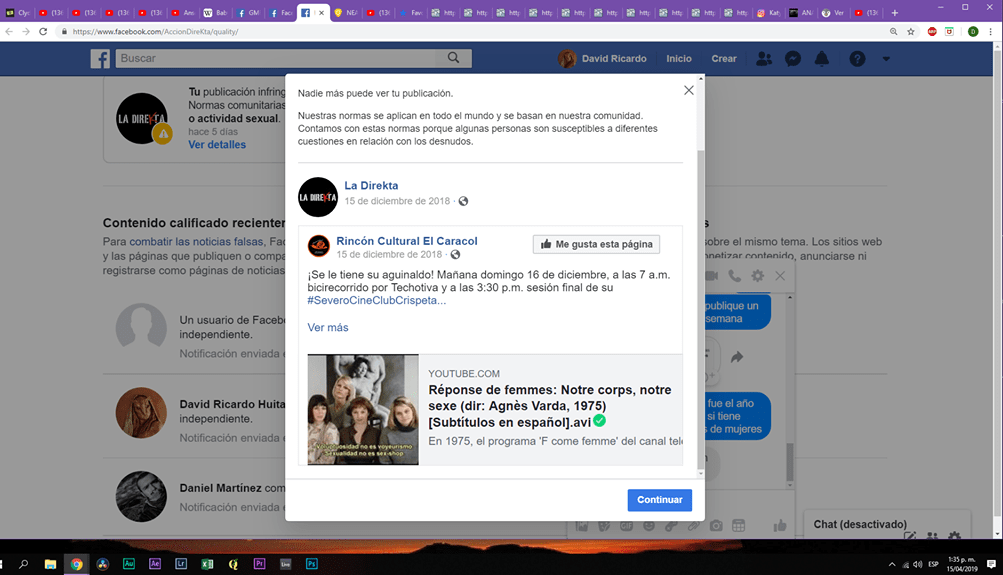Screen dimensions: 1003x575
Task: Open the Messenger icon in the header
Action: pyautogui.click(x=793, y=59)
